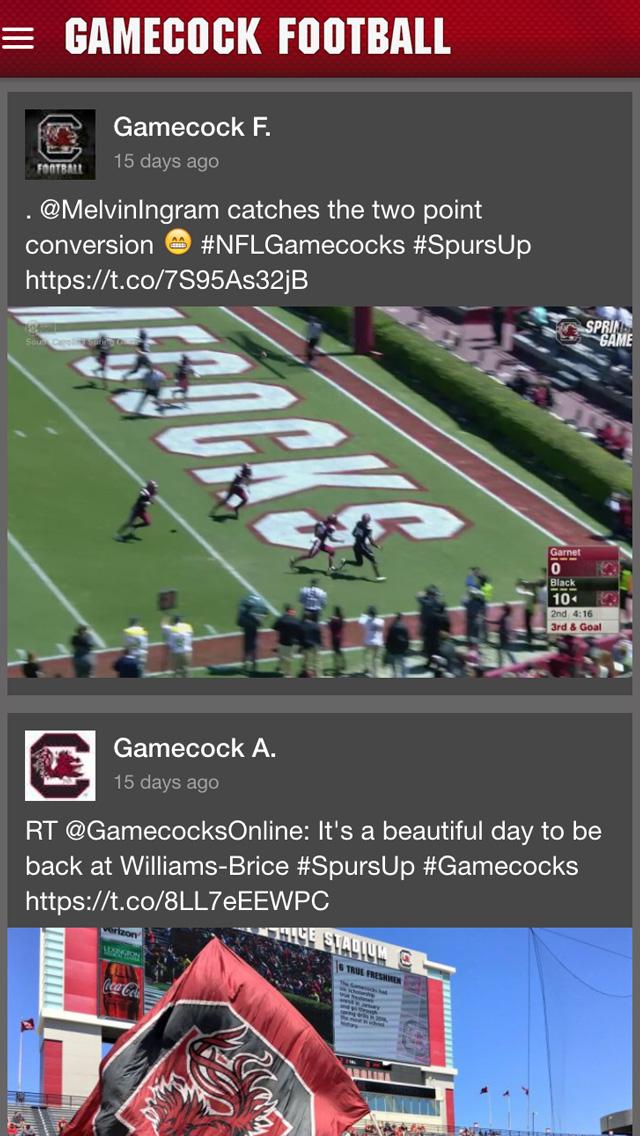This screenshot has width=640, height=1136.
Task: Open the hamburger navigation menu
Action: point(19,38)
